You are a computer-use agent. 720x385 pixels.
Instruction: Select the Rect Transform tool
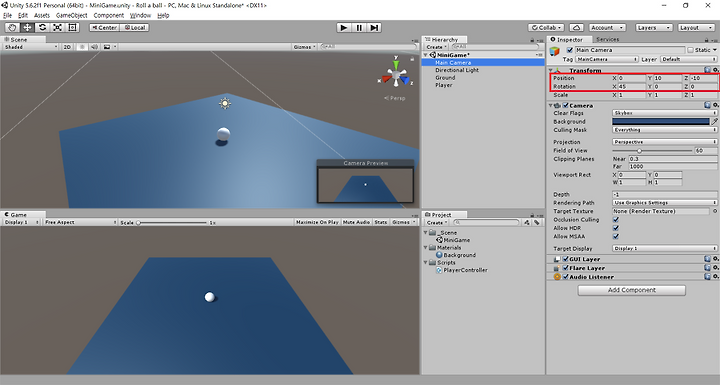pos(73,28)
